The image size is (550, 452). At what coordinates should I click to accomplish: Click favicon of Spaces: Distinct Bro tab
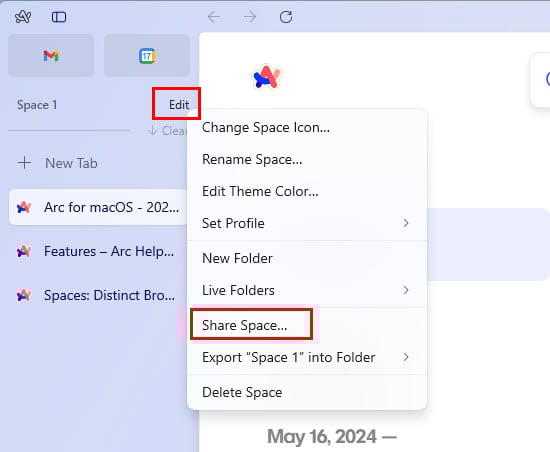pyautogui.click(x=24, y=295)
